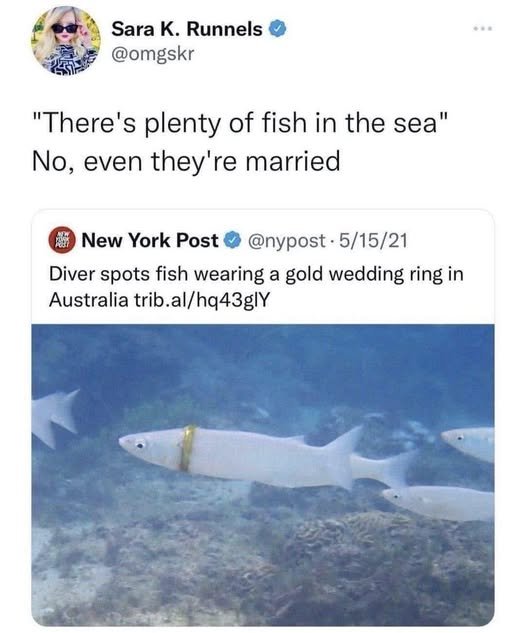Screen dimensions: 526x633
Task: Click the quoted tweet headline text
Action: coord(256,287)
